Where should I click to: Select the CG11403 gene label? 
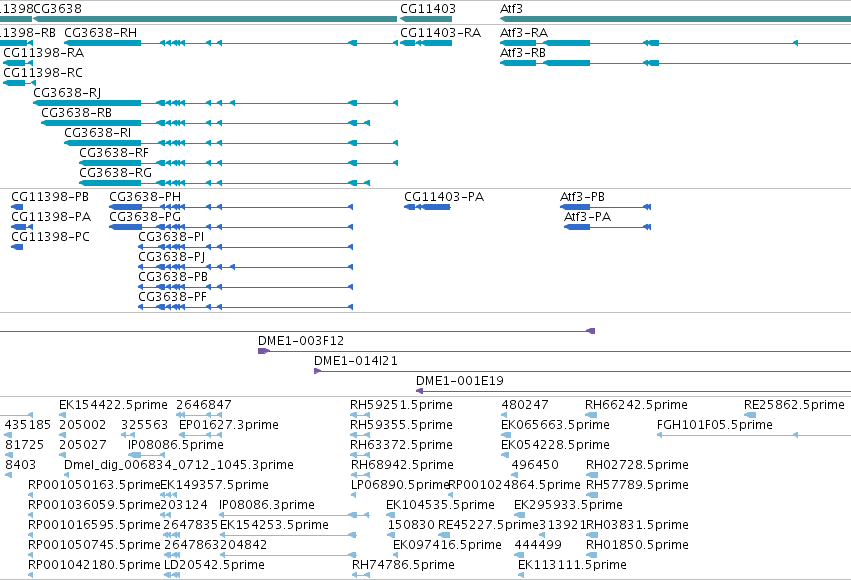(x=428, y=9)
